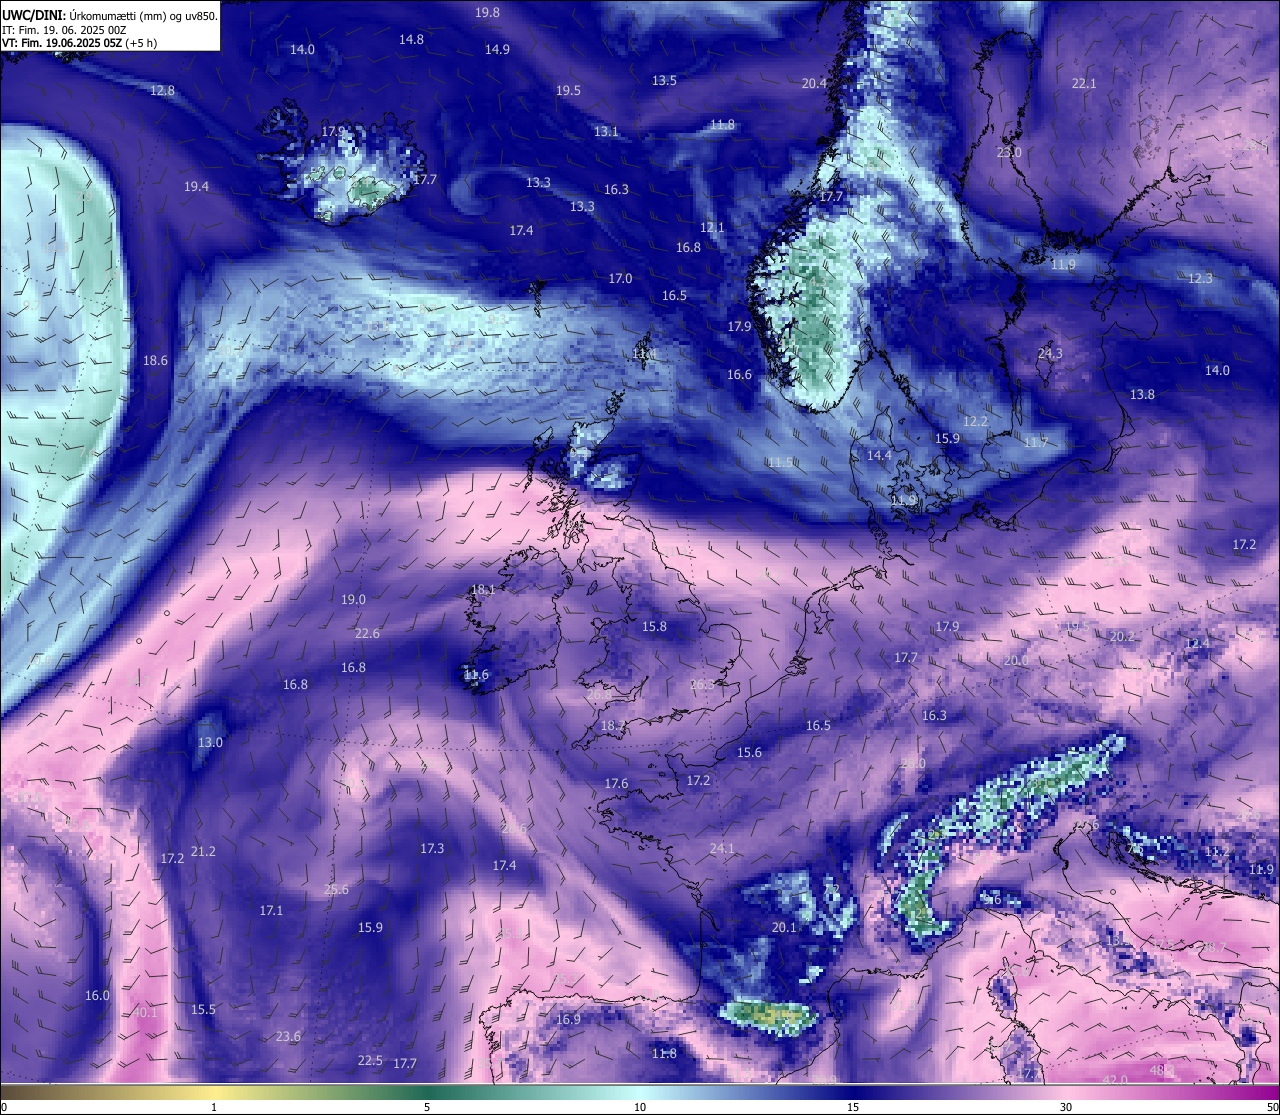This screenshot has width=1280, height=1115.
Task: Click the 23.0 value over Sweden
Action: coord(1009,152)
